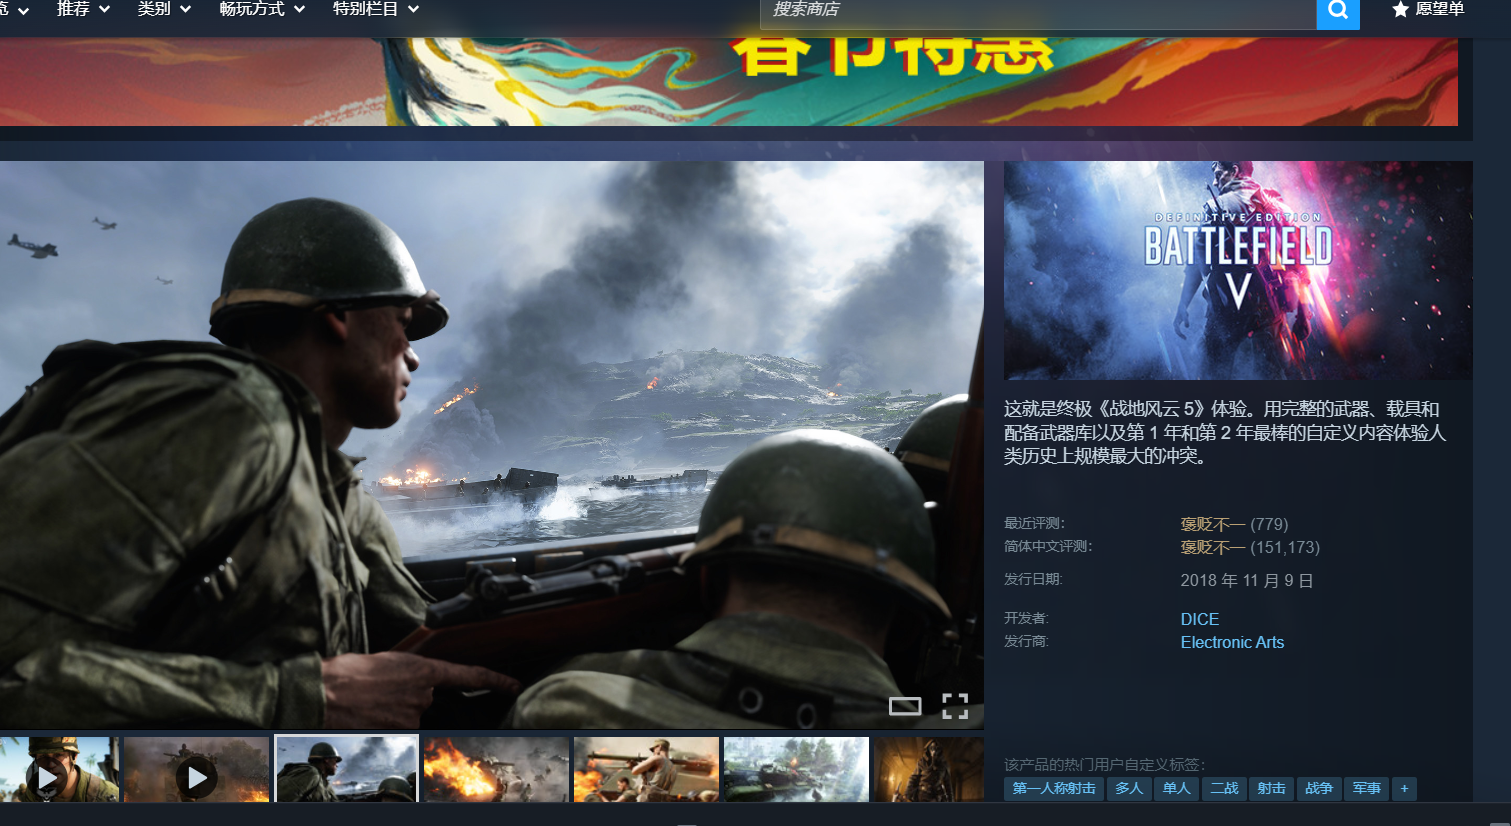The image size is (1511, 826).
Task: Open the wishlist via star icon
Action: [1400, 10]
